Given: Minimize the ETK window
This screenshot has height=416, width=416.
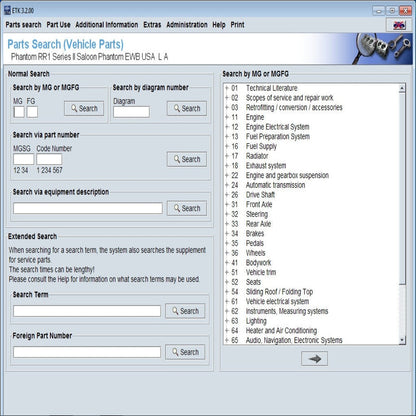Looking at the screenshot, I should tap(378, 11).
